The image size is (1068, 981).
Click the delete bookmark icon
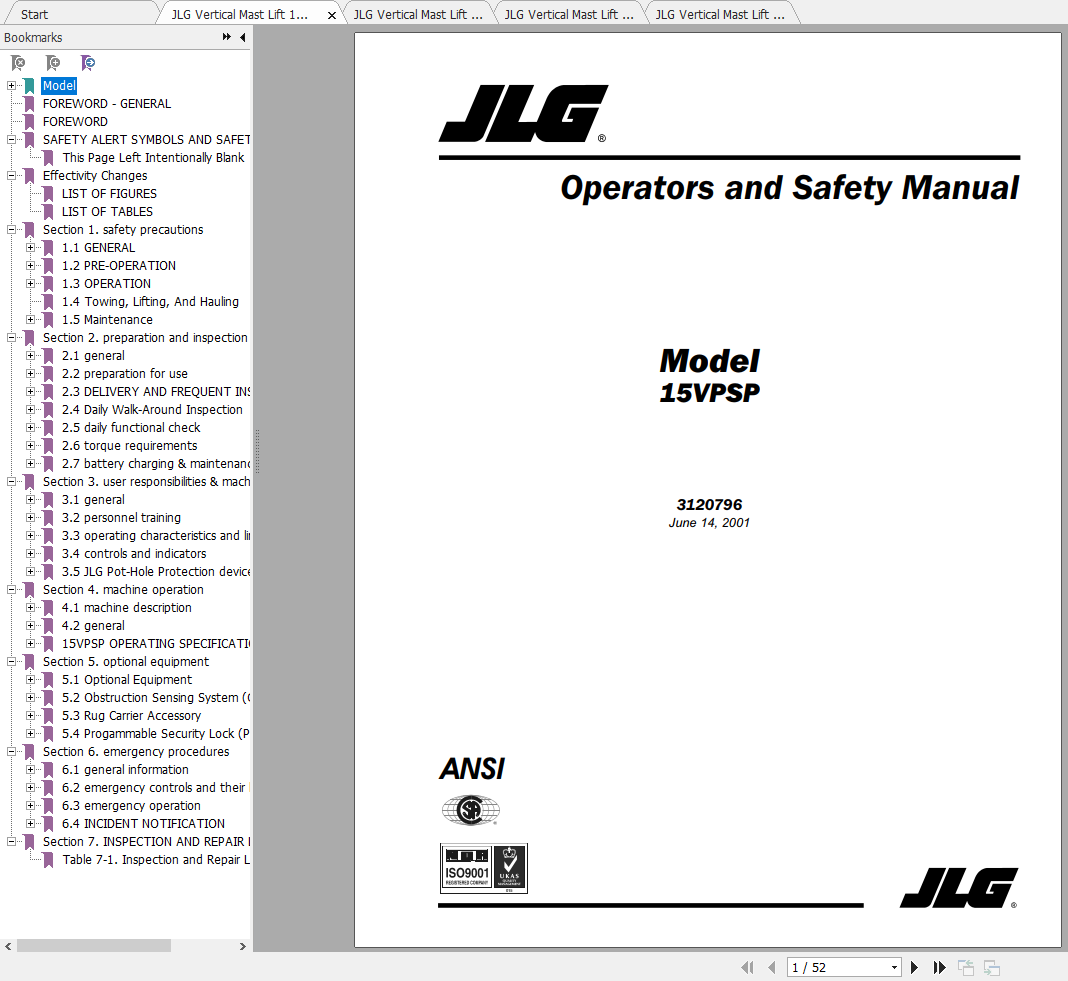(x=18, y=63)
